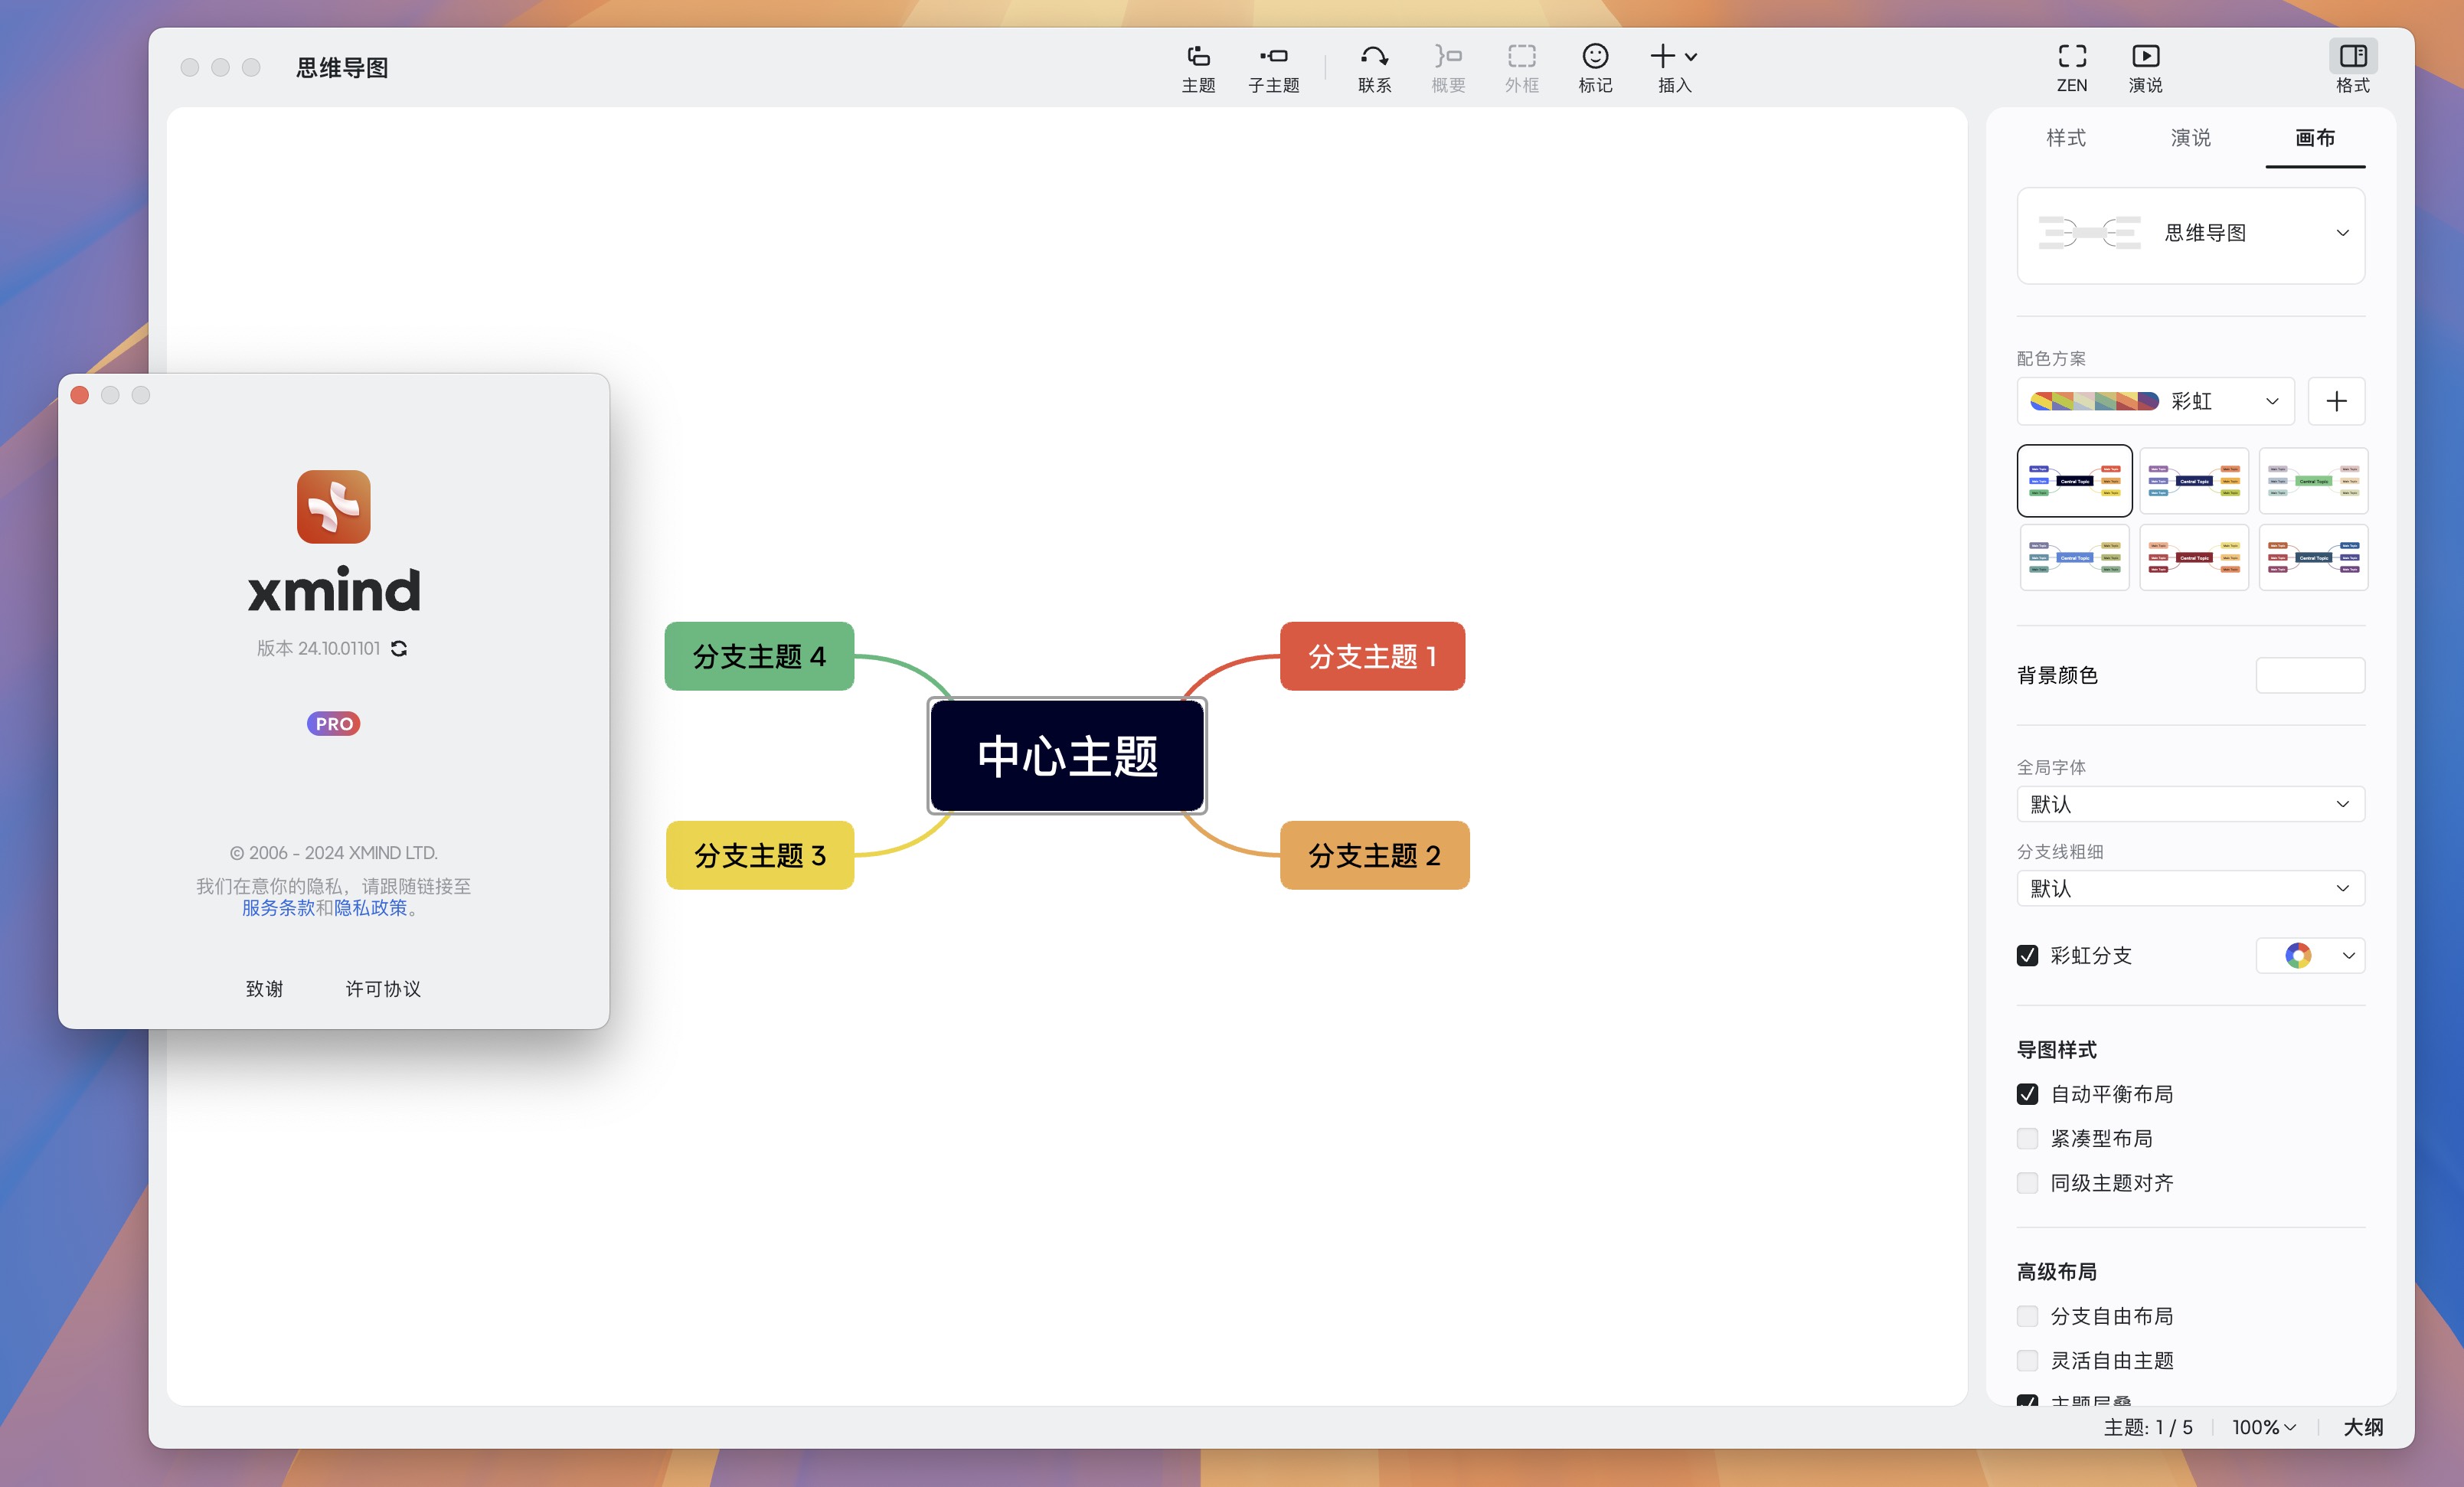This screenshot has height=1487, width=2464.
Task: Select 中心主题 central topic
Action: tap(1067, 756)
